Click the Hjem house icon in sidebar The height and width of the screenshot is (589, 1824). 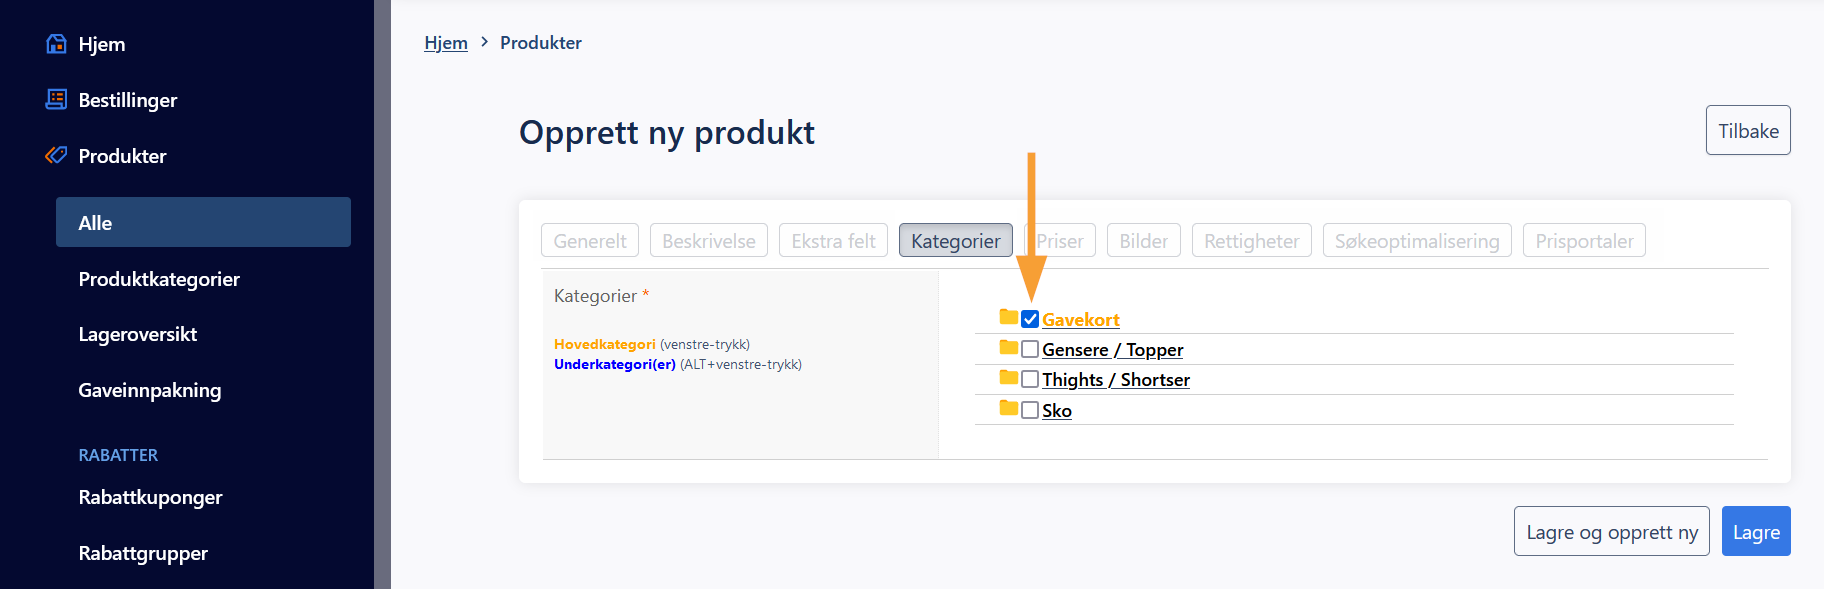click(56, 44)
